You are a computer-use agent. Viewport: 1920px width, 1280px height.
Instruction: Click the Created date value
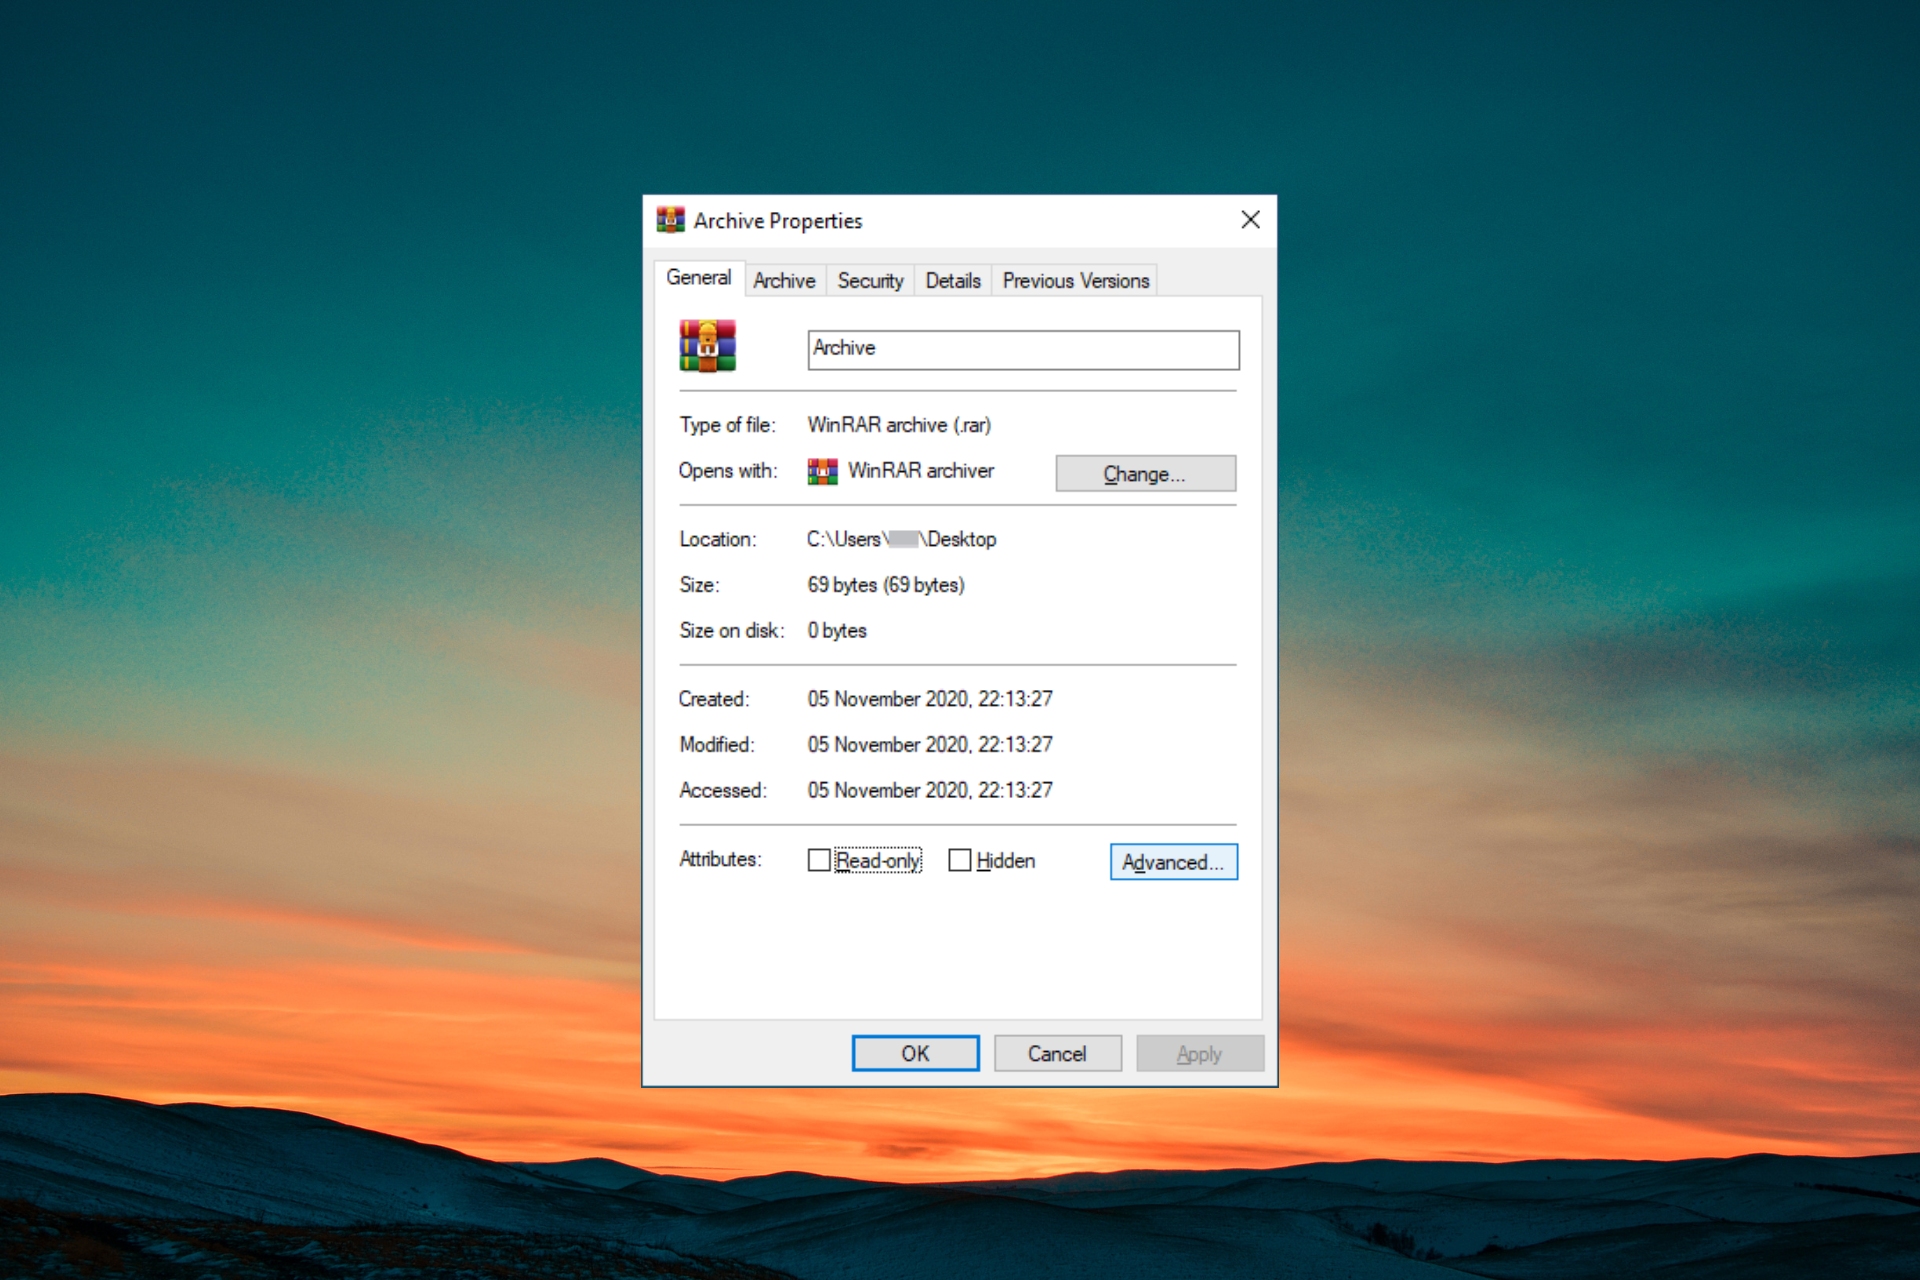[930, 699]
